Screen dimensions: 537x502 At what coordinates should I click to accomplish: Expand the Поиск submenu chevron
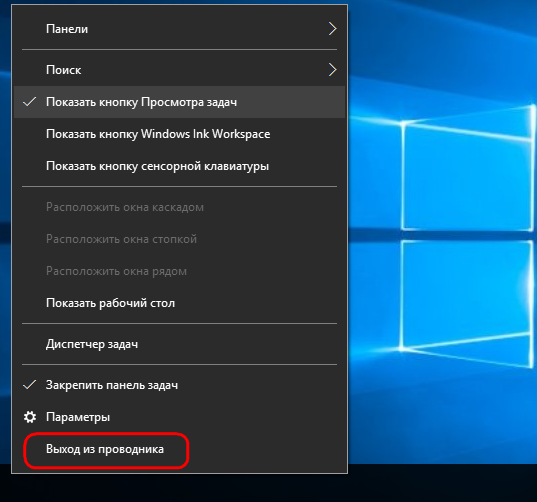coord(332,70)
